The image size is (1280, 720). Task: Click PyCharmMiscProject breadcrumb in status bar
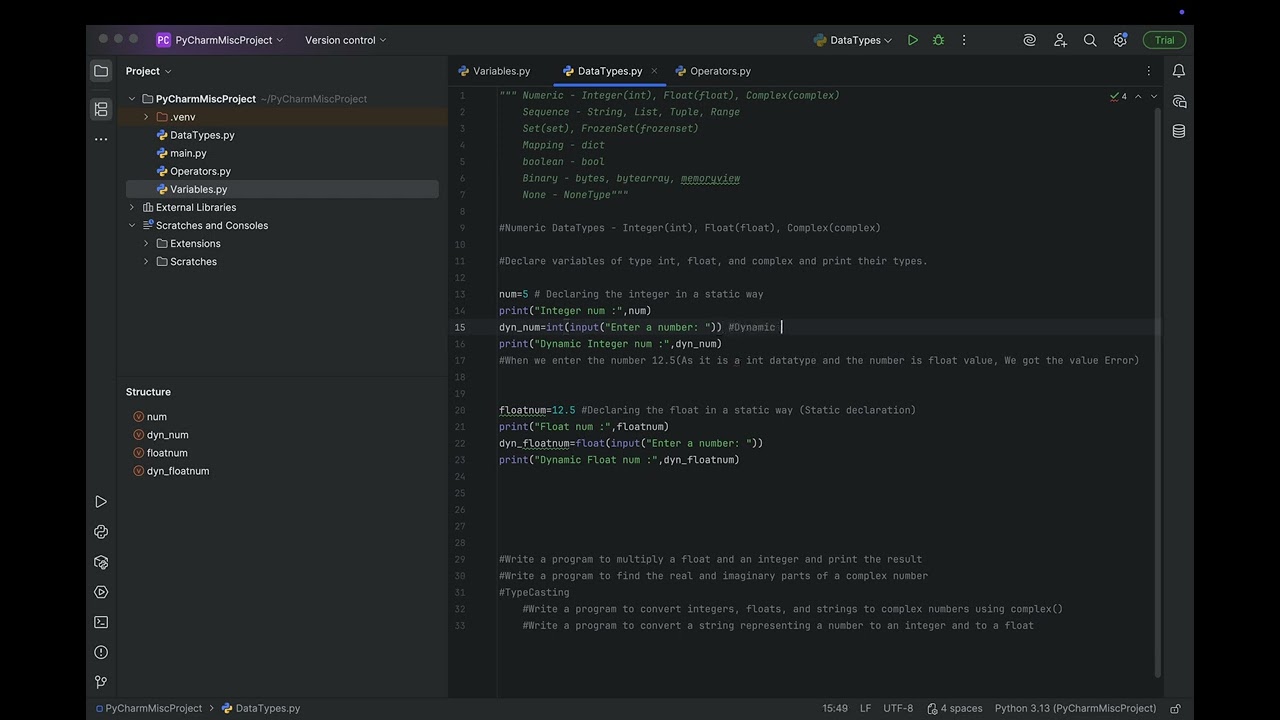[148, 708]
